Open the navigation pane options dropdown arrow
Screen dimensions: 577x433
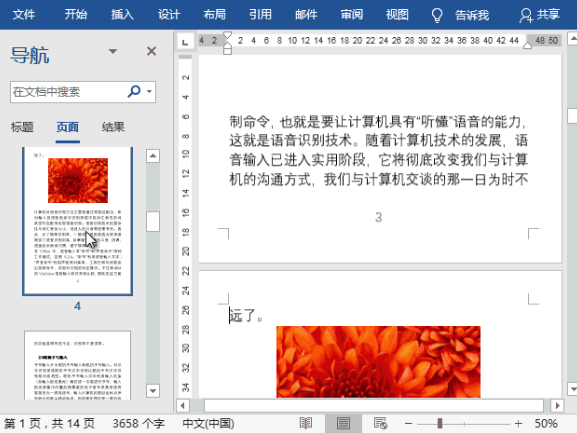pyautogui.click(x=113, y=51)
